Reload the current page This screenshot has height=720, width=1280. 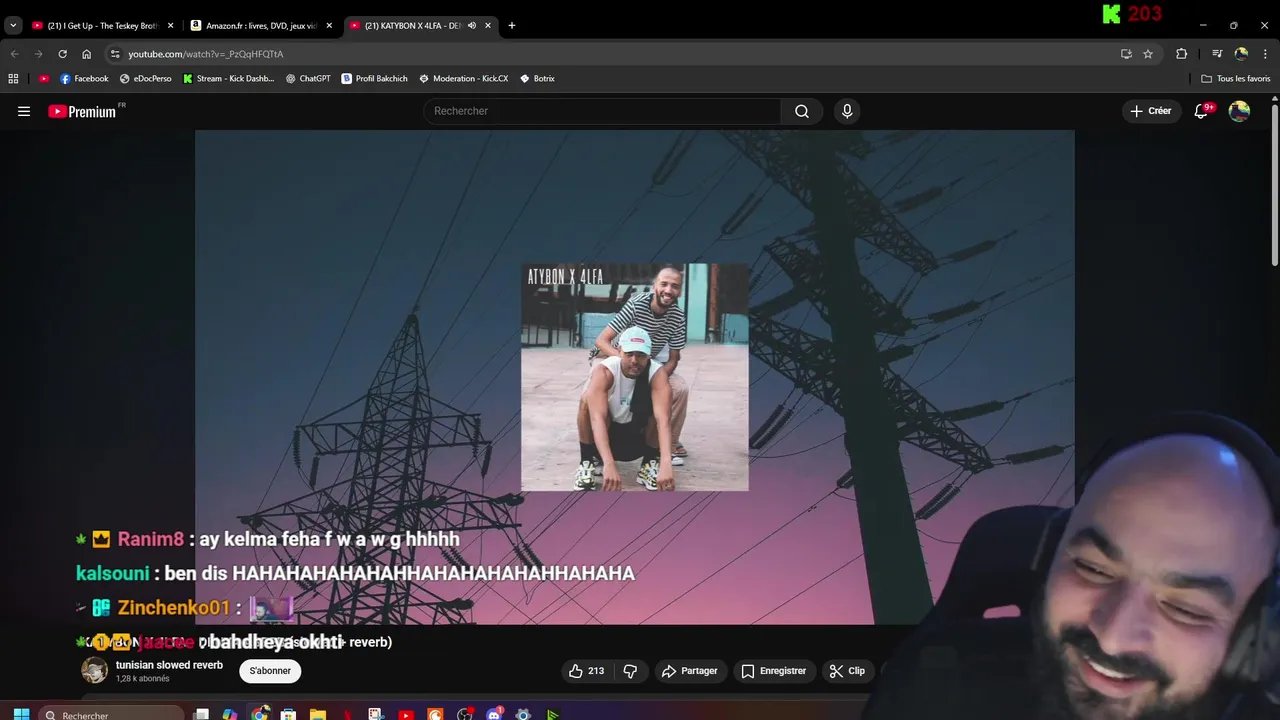click(62, 54)
